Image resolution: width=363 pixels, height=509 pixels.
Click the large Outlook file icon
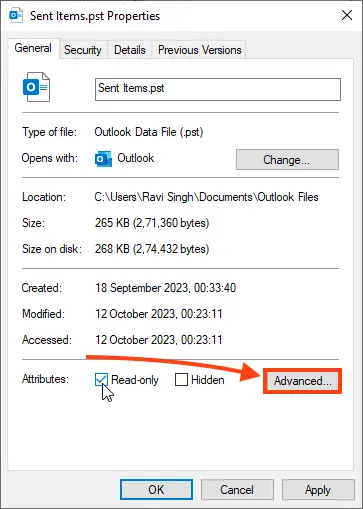pyautogui.click(x=36, y=87)
